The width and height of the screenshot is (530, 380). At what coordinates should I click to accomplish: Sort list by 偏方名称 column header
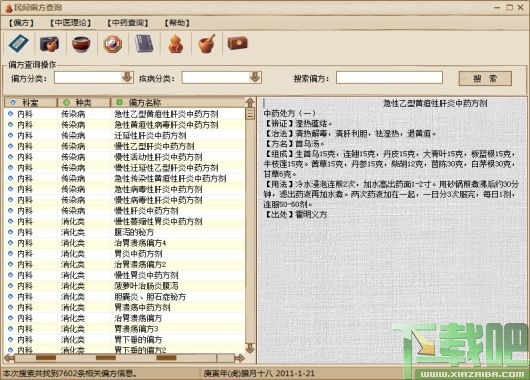(177, 102)
